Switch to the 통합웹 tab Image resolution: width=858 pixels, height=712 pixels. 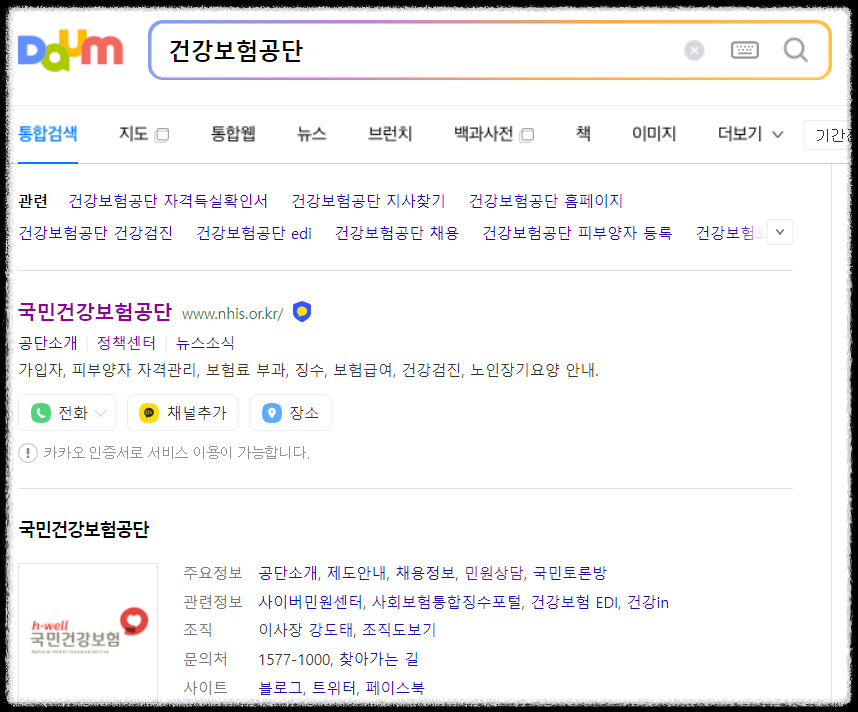click(x=233, y=134)
